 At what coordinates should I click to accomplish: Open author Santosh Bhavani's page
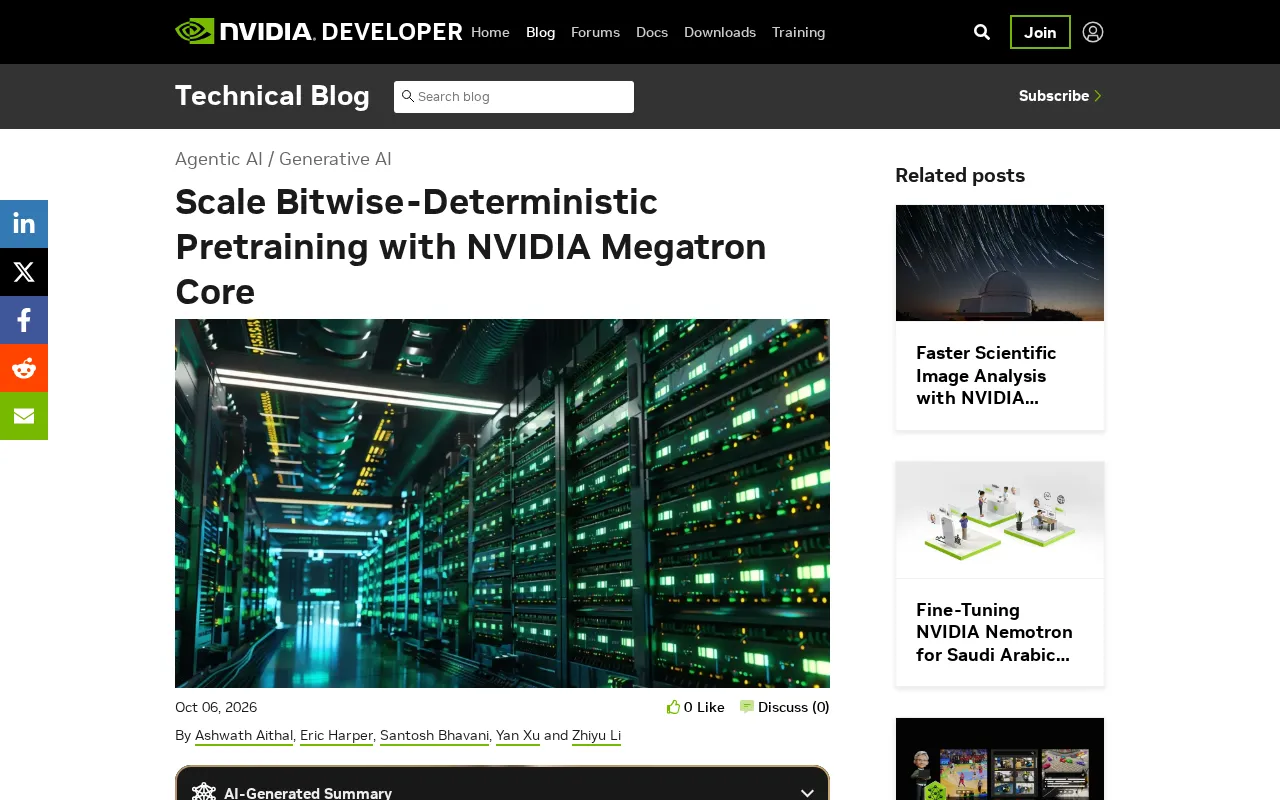(x=434, y=735)
